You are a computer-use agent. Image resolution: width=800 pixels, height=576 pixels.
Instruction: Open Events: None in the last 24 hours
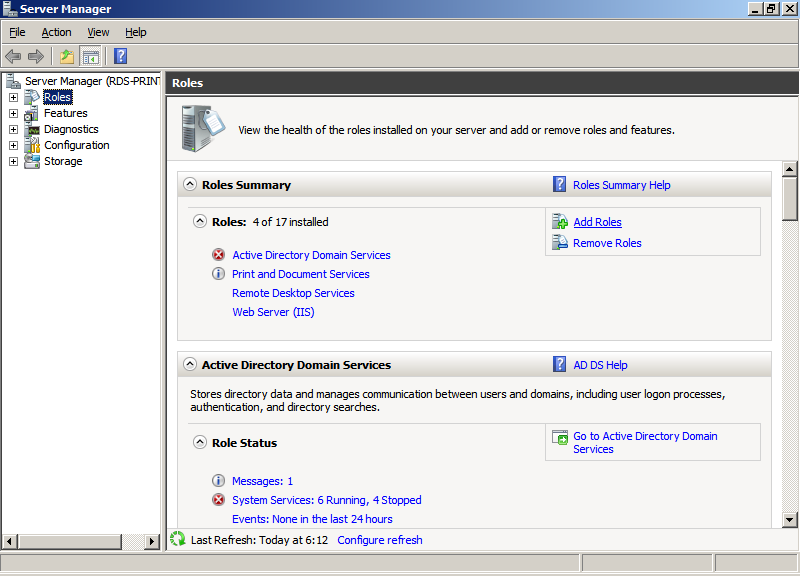click(x=312, y=519)
